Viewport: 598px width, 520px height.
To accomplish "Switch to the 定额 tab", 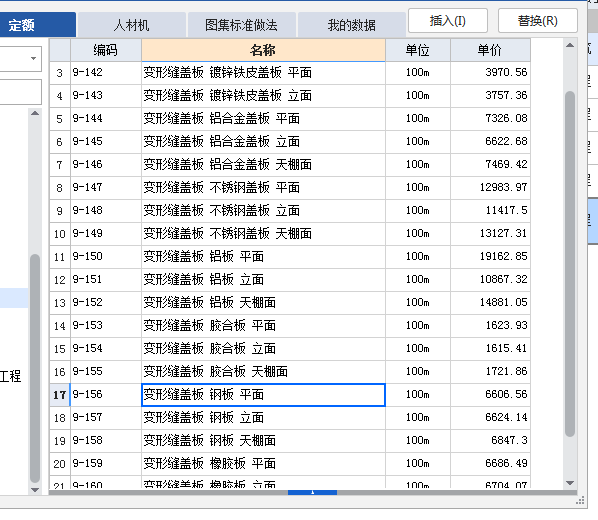I will click(x=37, y=25).
